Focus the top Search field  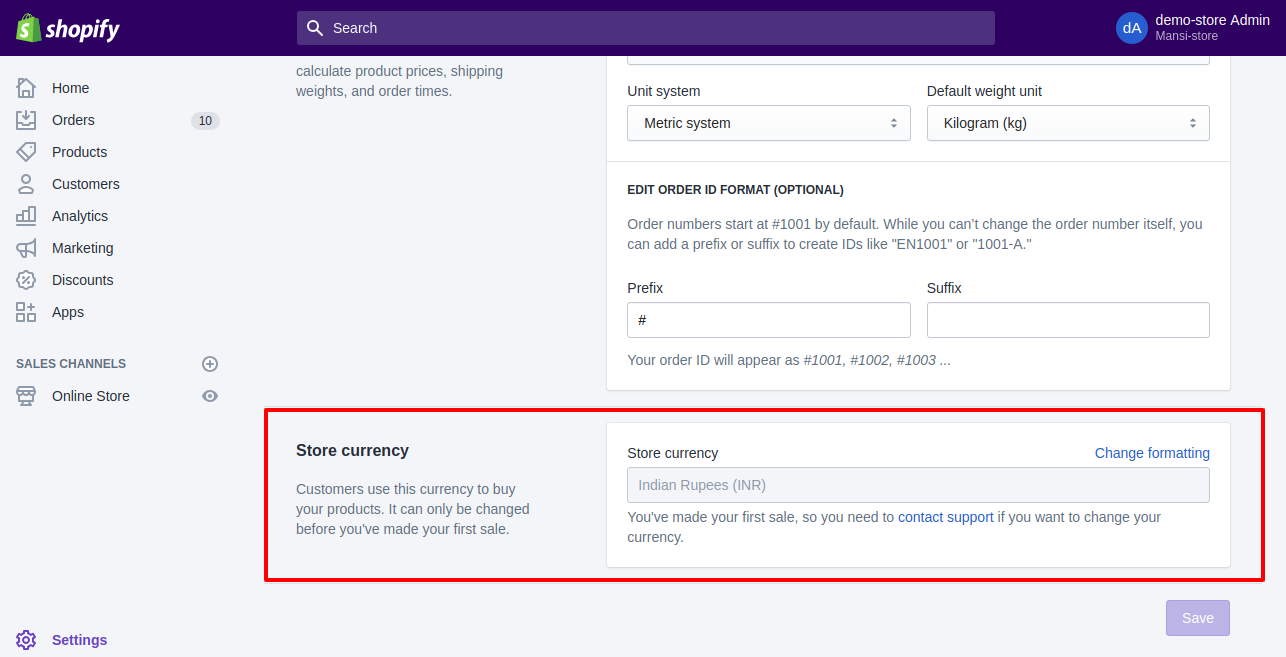[x=646, y=28]
